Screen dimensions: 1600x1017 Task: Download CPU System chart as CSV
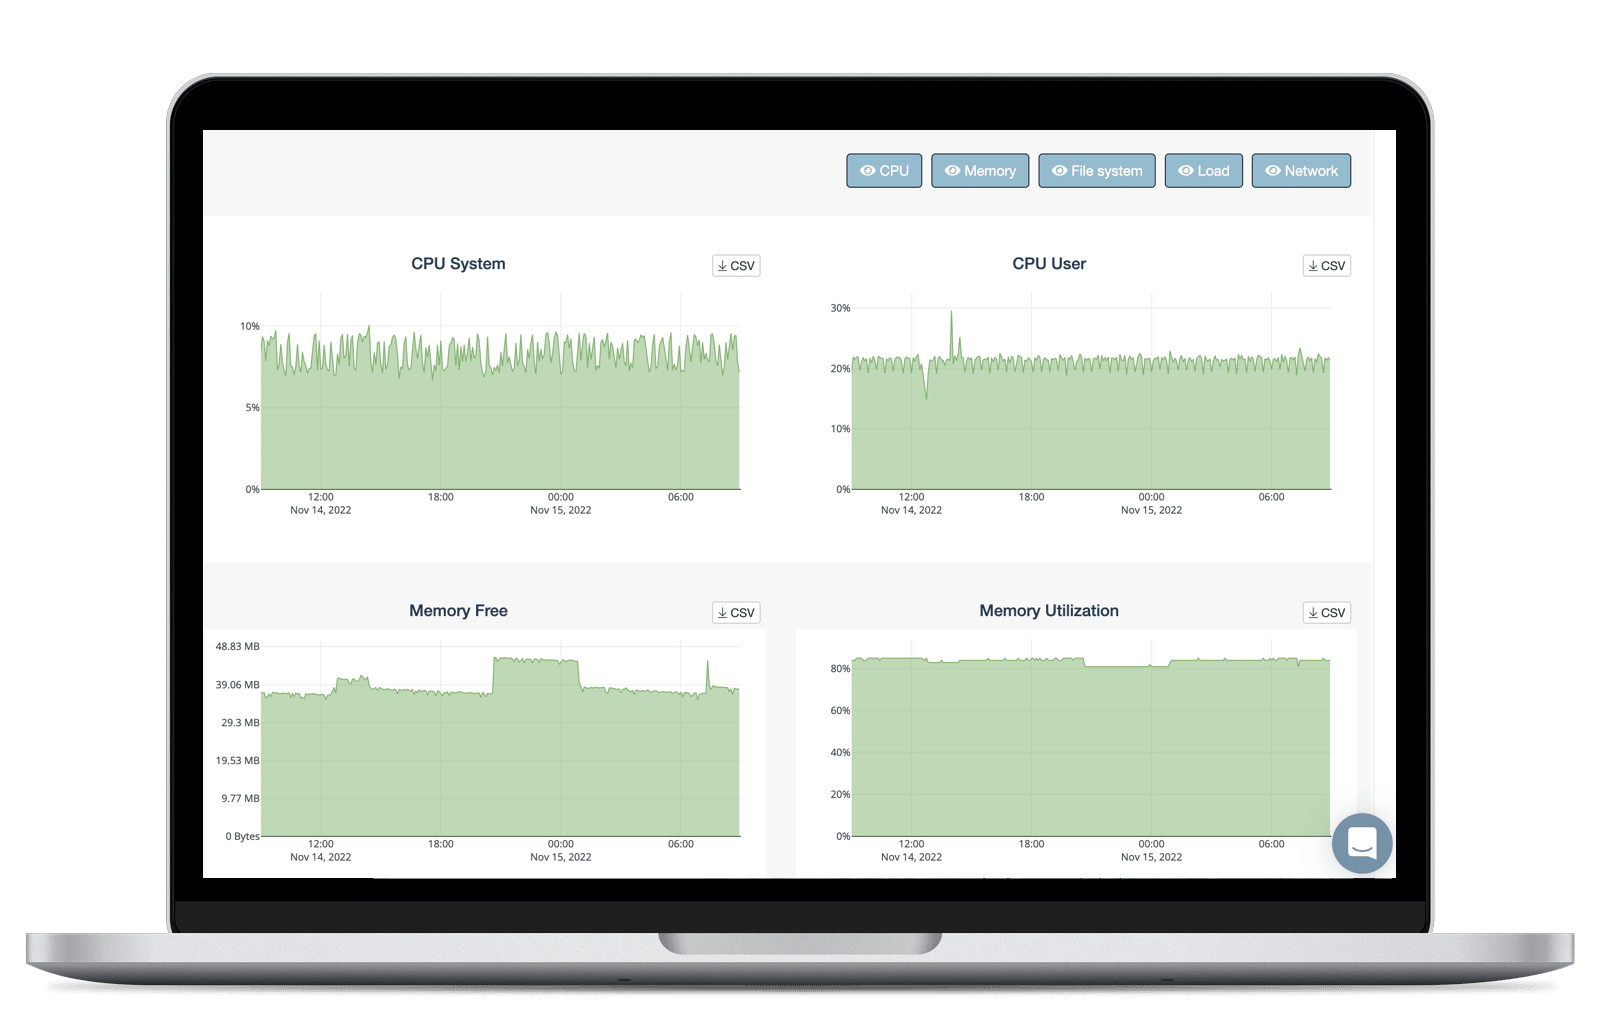[x=736, y=266]
